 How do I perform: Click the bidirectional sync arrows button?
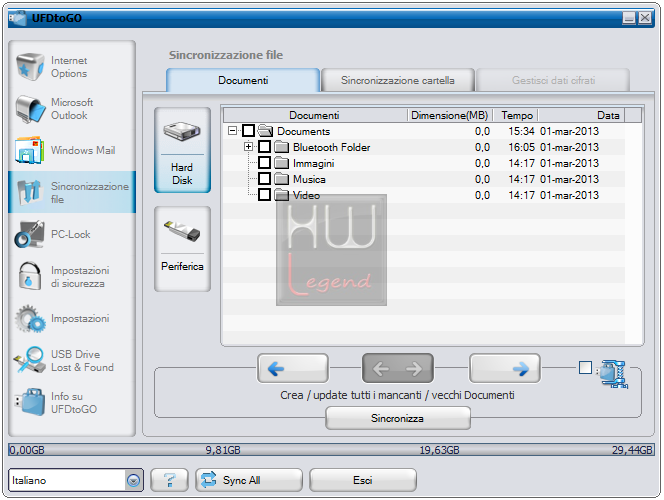click(x=398, y=368)
